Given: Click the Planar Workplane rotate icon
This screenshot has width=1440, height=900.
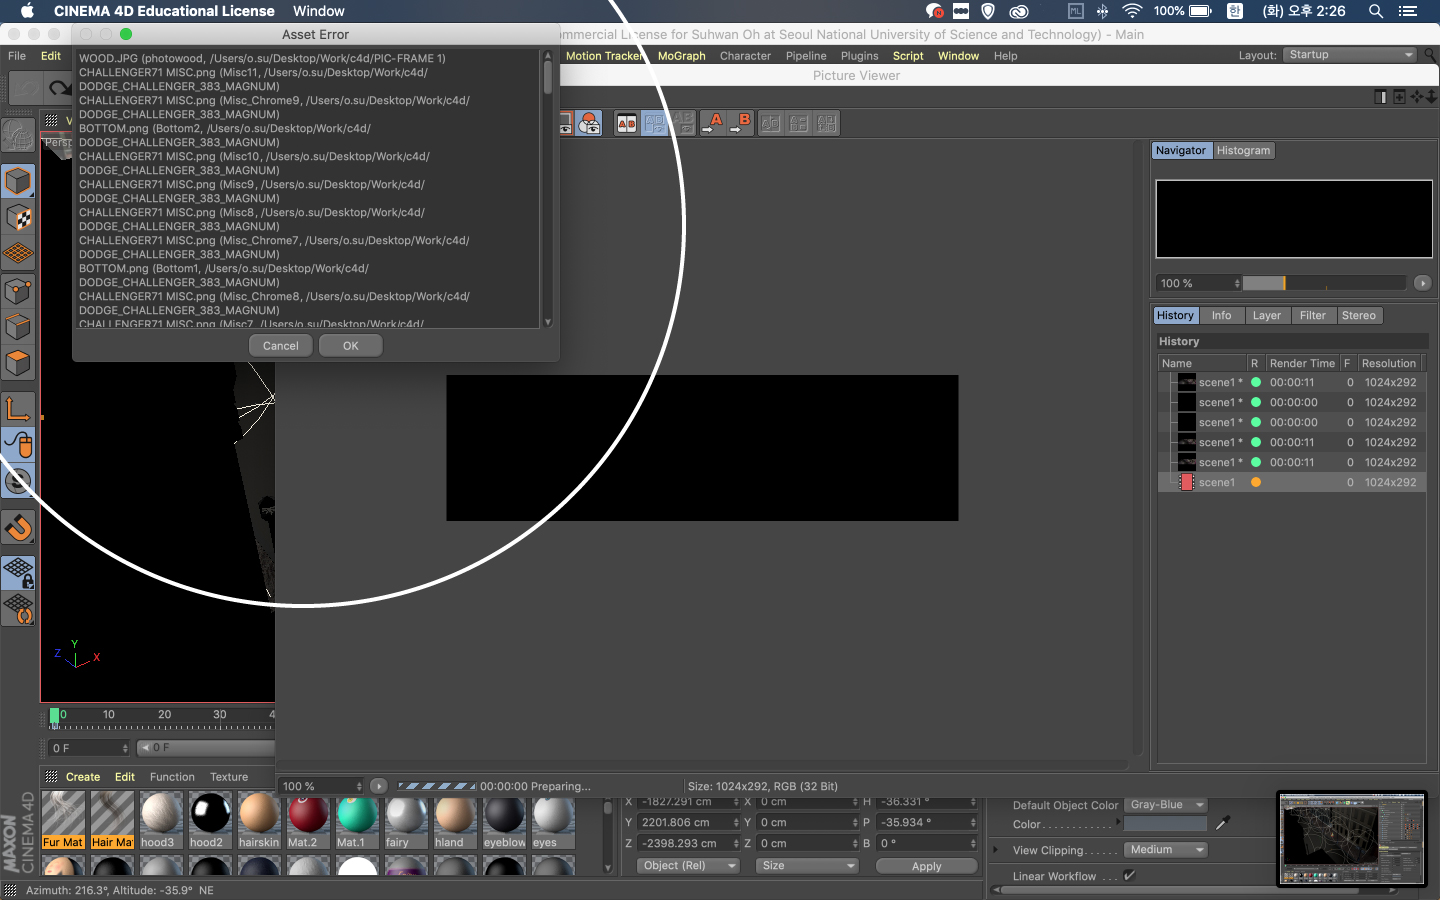Looking at the screenshot, I should [x=18, y=609].
